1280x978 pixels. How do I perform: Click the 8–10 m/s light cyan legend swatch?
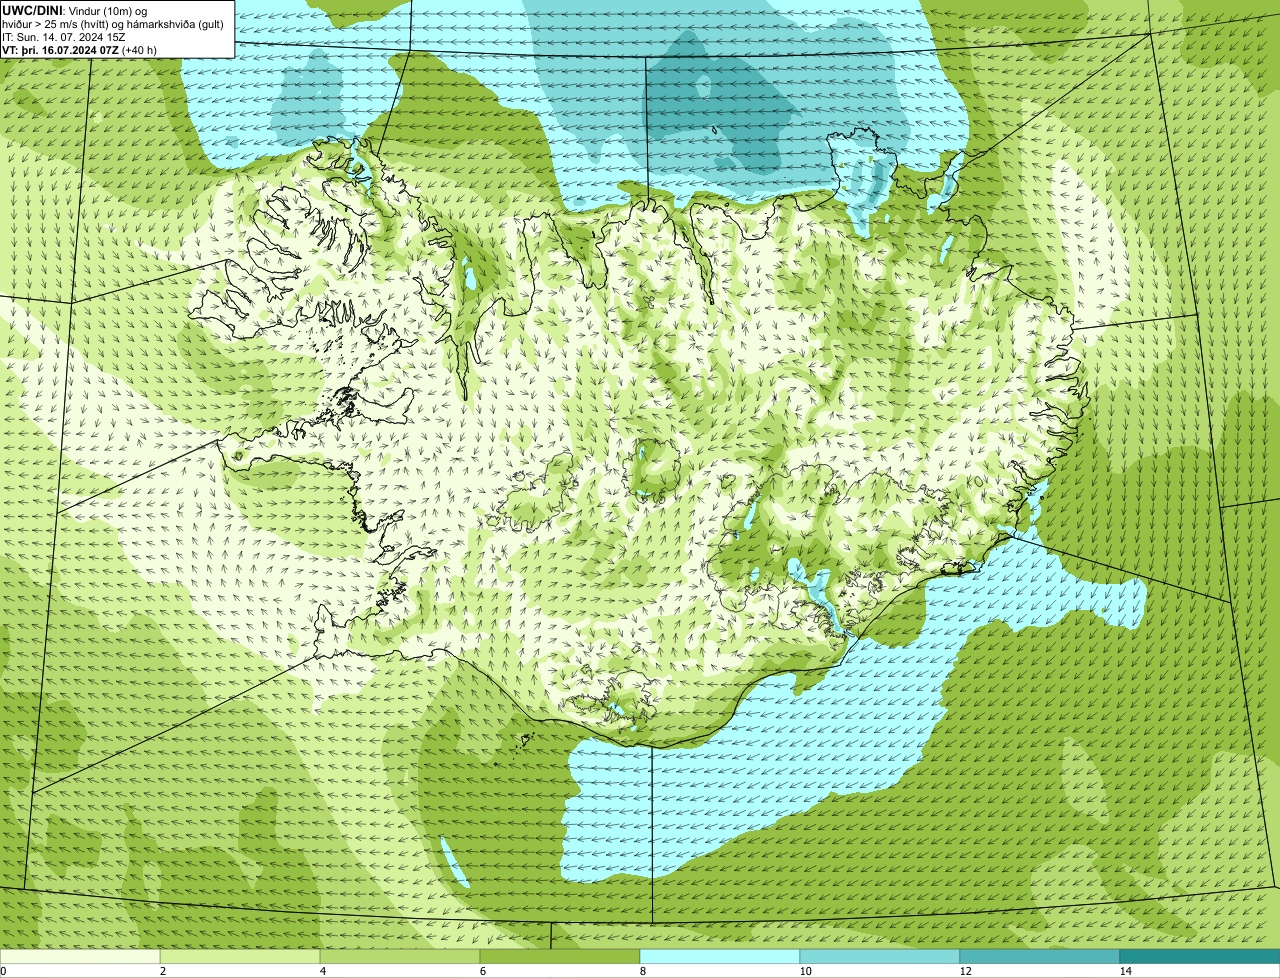click(720, 957)
